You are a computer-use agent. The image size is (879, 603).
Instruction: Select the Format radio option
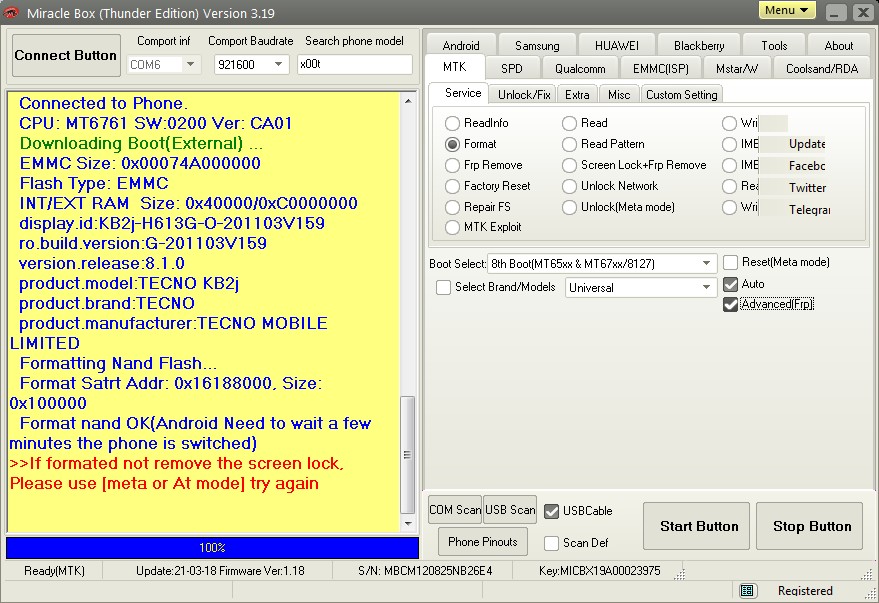(453, 144)
